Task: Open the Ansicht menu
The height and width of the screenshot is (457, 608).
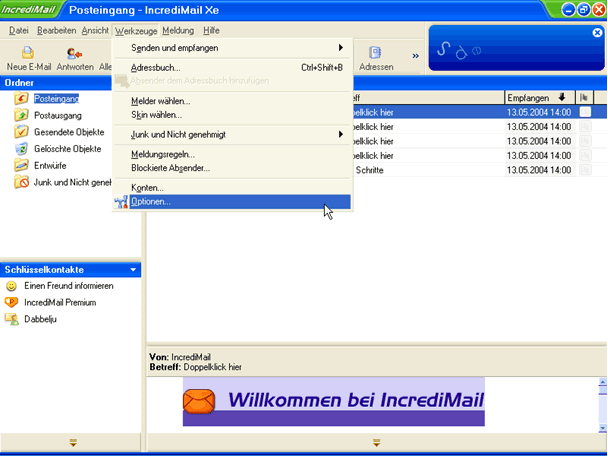Action: pyautogui.click(x=95, y=30)
